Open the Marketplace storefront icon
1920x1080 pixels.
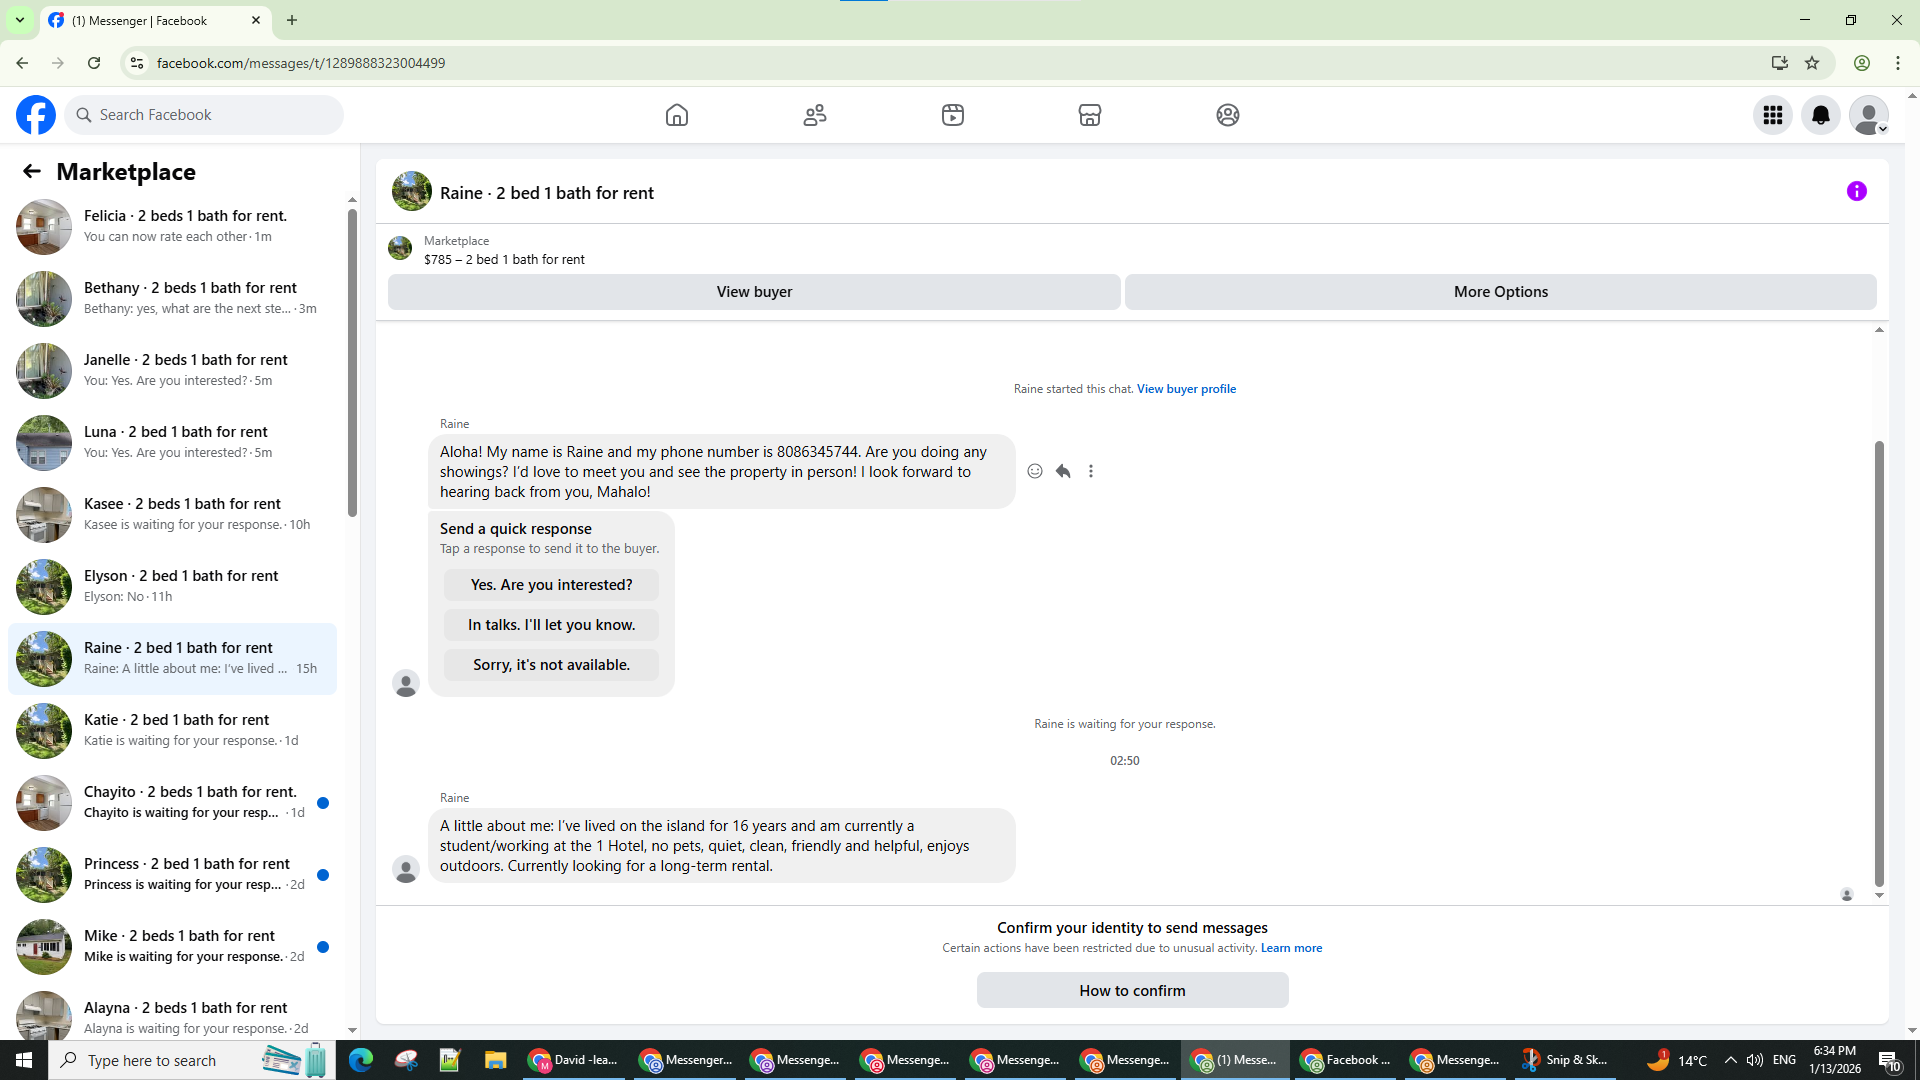[1090, 115]
